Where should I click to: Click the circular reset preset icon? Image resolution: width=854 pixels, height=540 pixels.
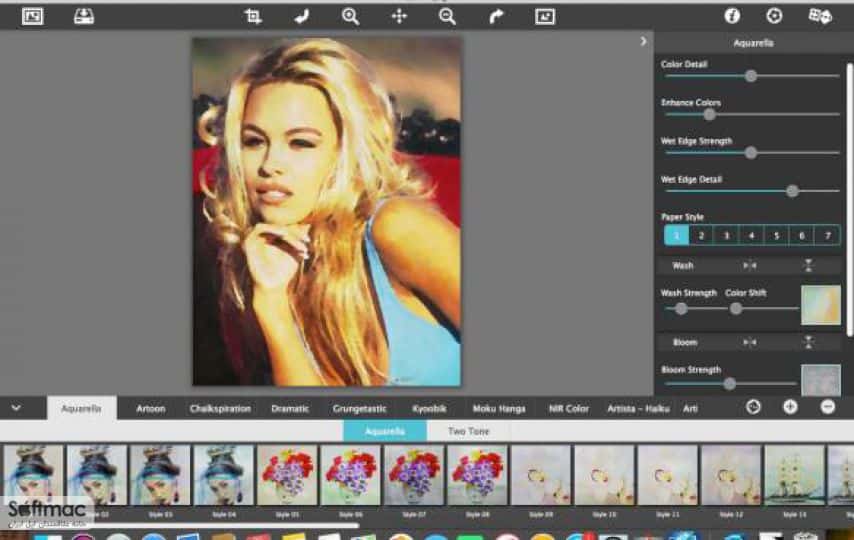pyautogui.click(x=753, y=407)
